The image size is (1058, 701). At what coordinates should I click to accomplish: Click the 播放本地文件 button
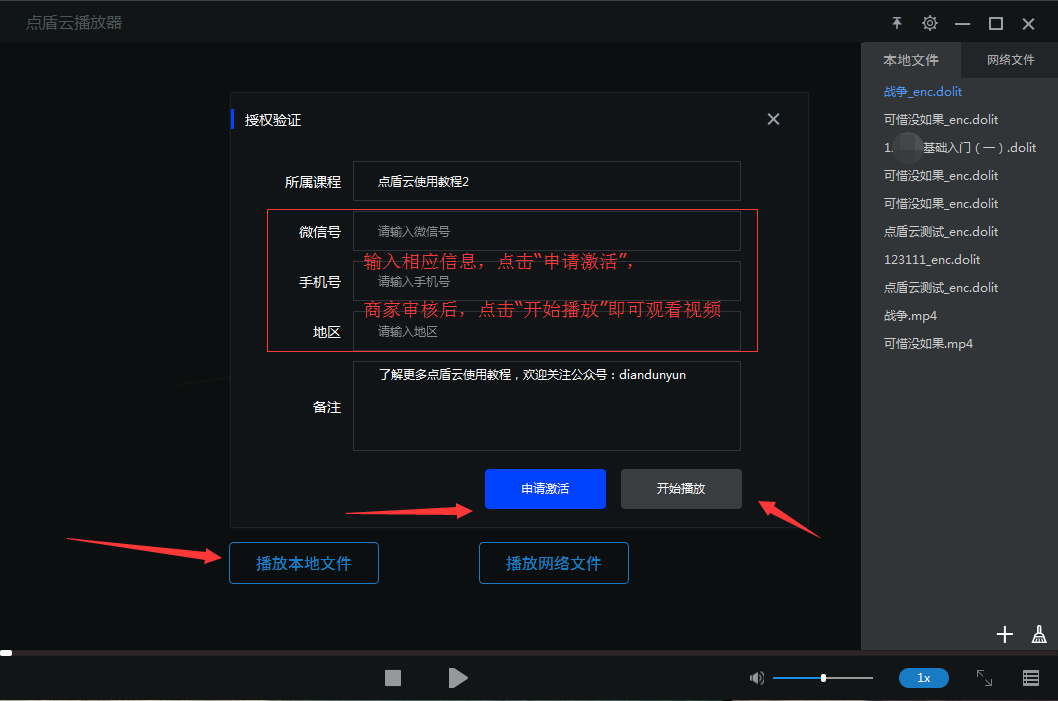[304, 563]
